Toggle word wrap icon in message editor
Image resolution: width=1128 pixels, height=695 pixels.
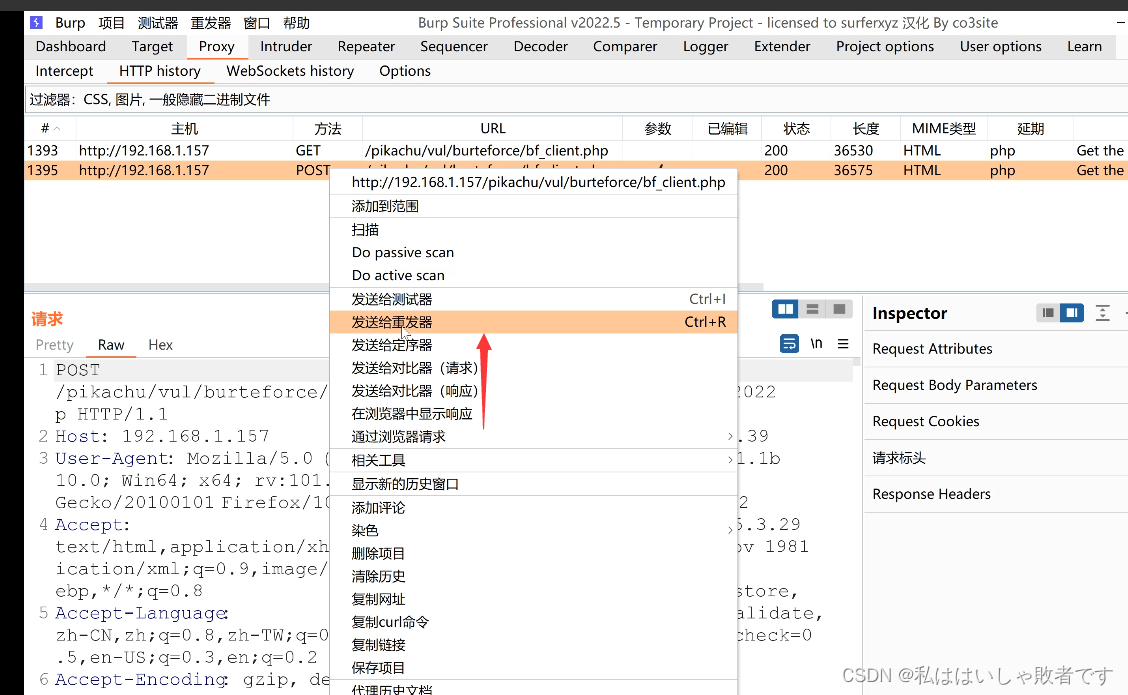[x=789, y=343]
